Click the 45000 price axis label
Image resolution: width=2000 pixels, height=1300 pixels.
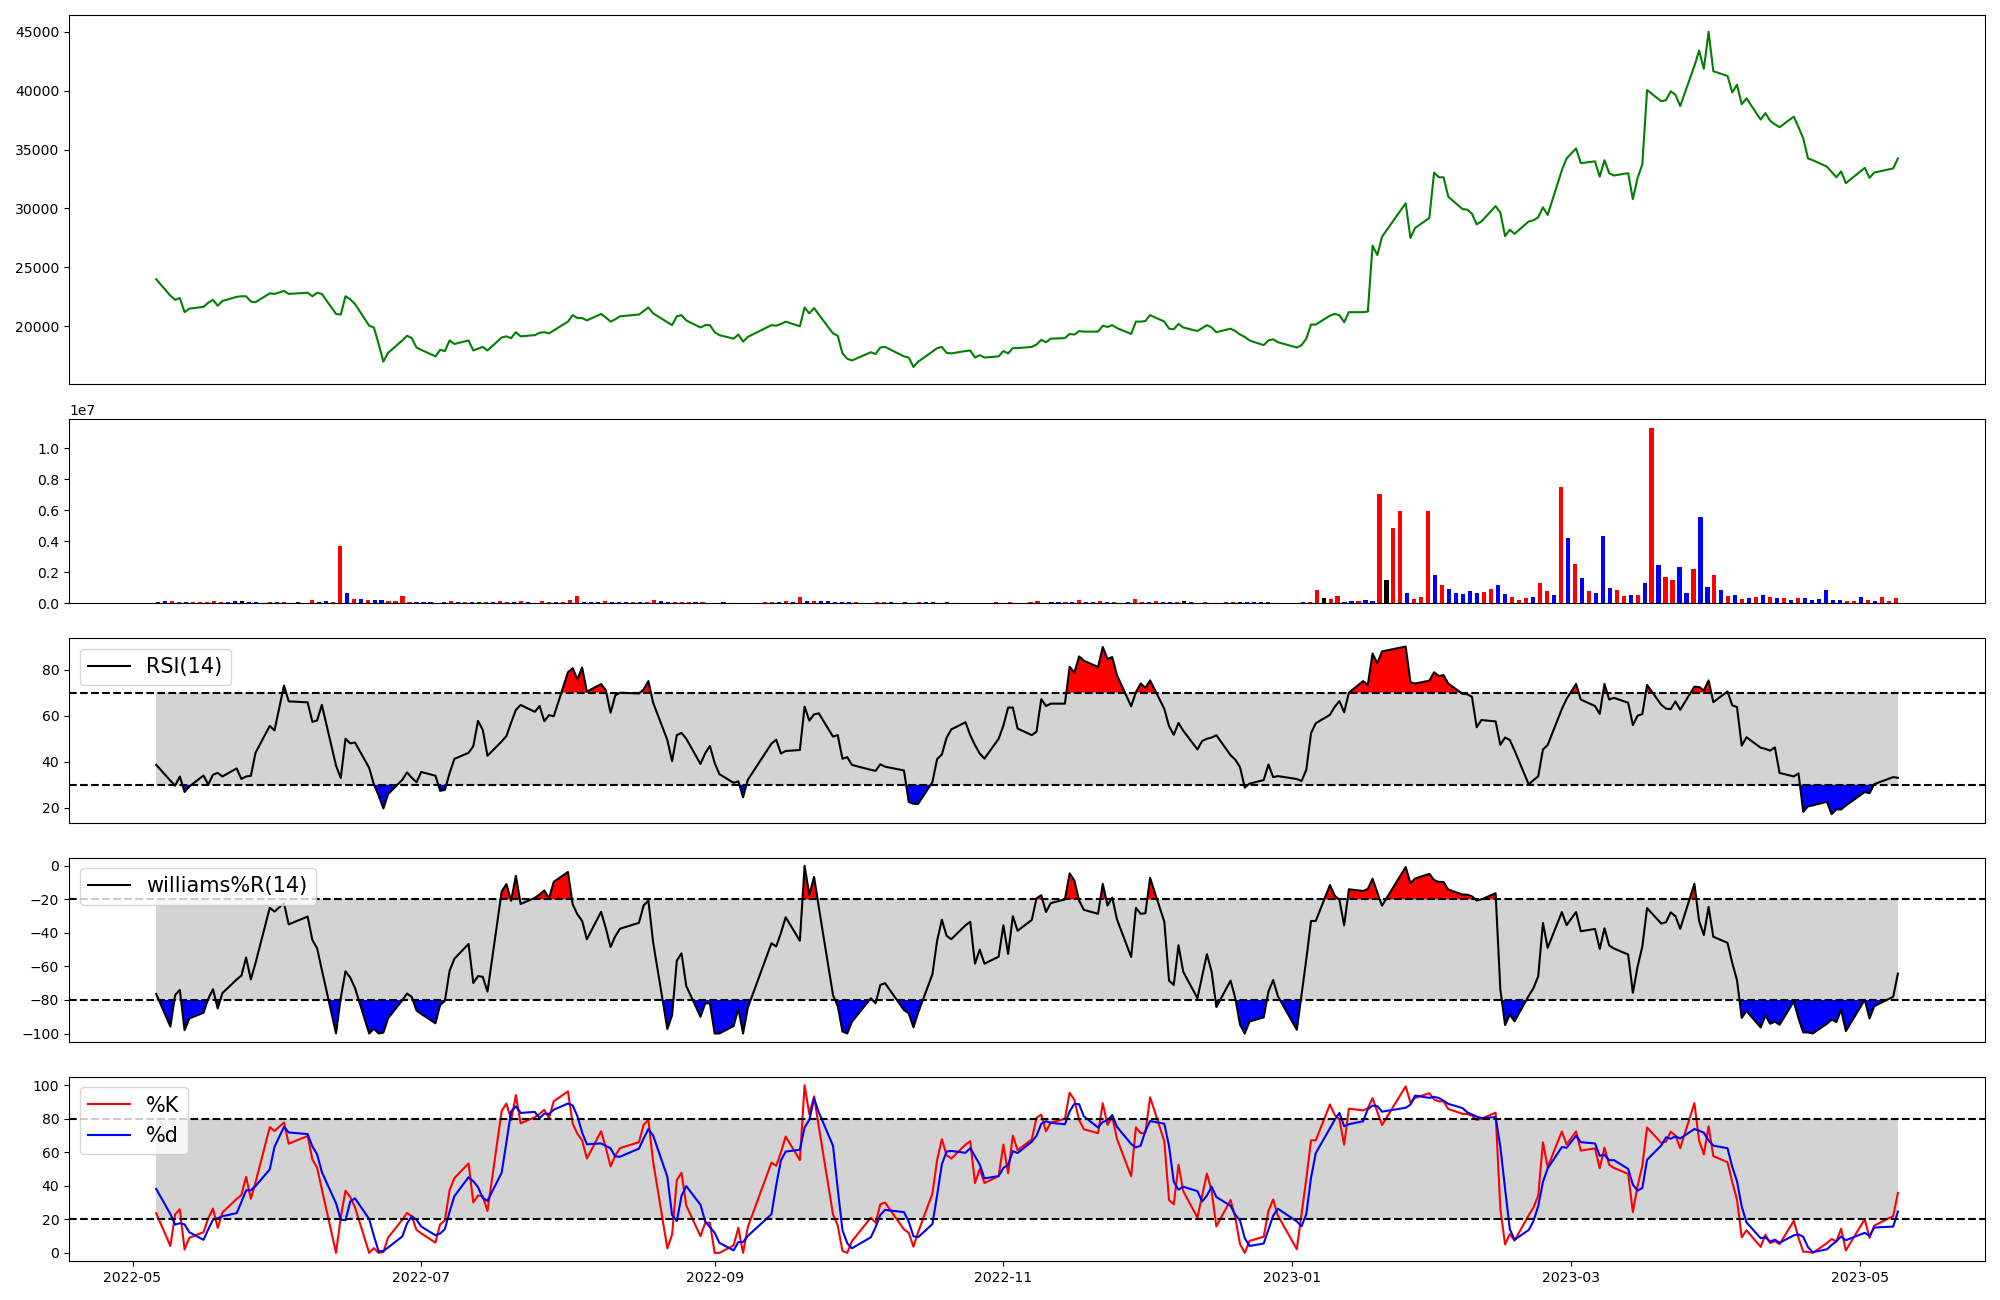click(38, 32)
